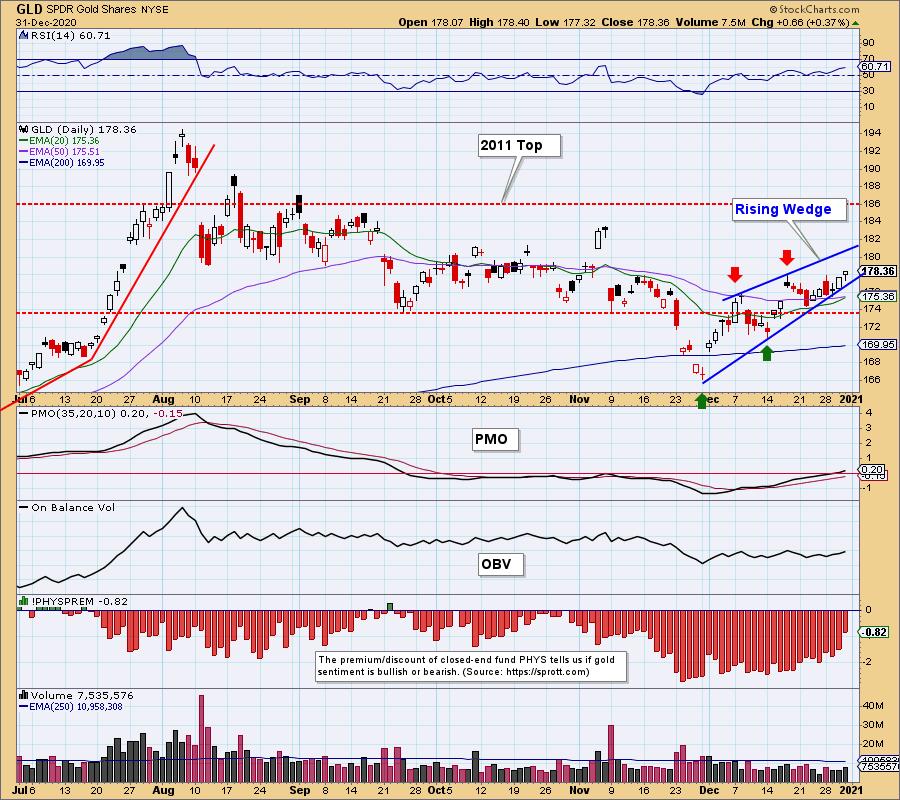Viewport: 900px width, 800px height.
Task: Click the 'RSI(14) 60.71' legend text
Action: [70, 35]
